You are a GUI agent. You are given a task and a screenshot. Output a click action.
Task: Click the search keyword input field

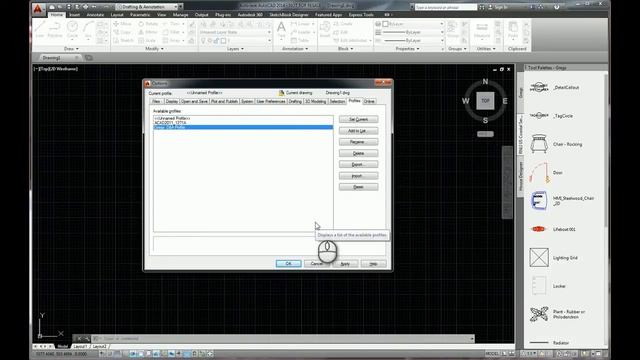[445, 7]
